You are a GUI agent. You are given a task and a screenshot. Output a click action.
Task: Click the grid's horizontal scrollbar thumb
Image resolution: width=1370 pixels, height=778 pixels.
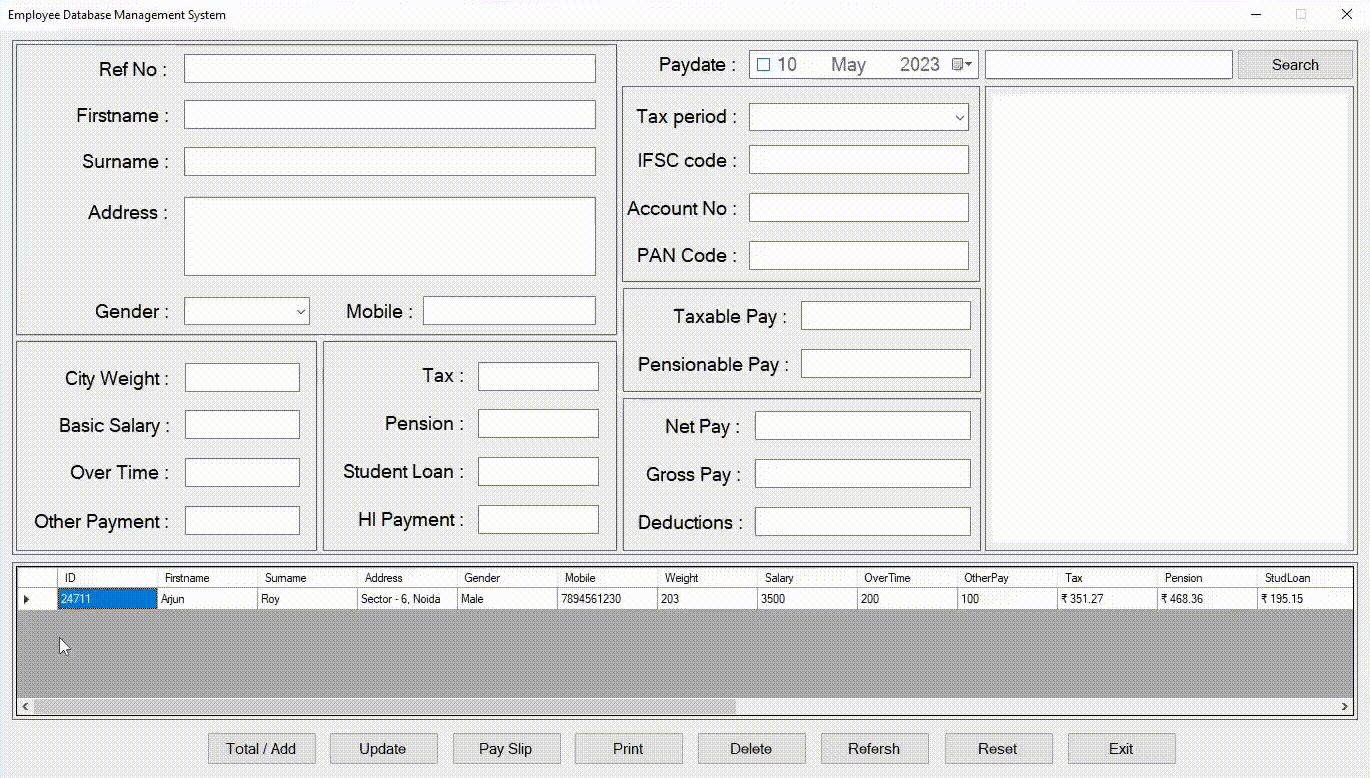[x=385, y=706]
